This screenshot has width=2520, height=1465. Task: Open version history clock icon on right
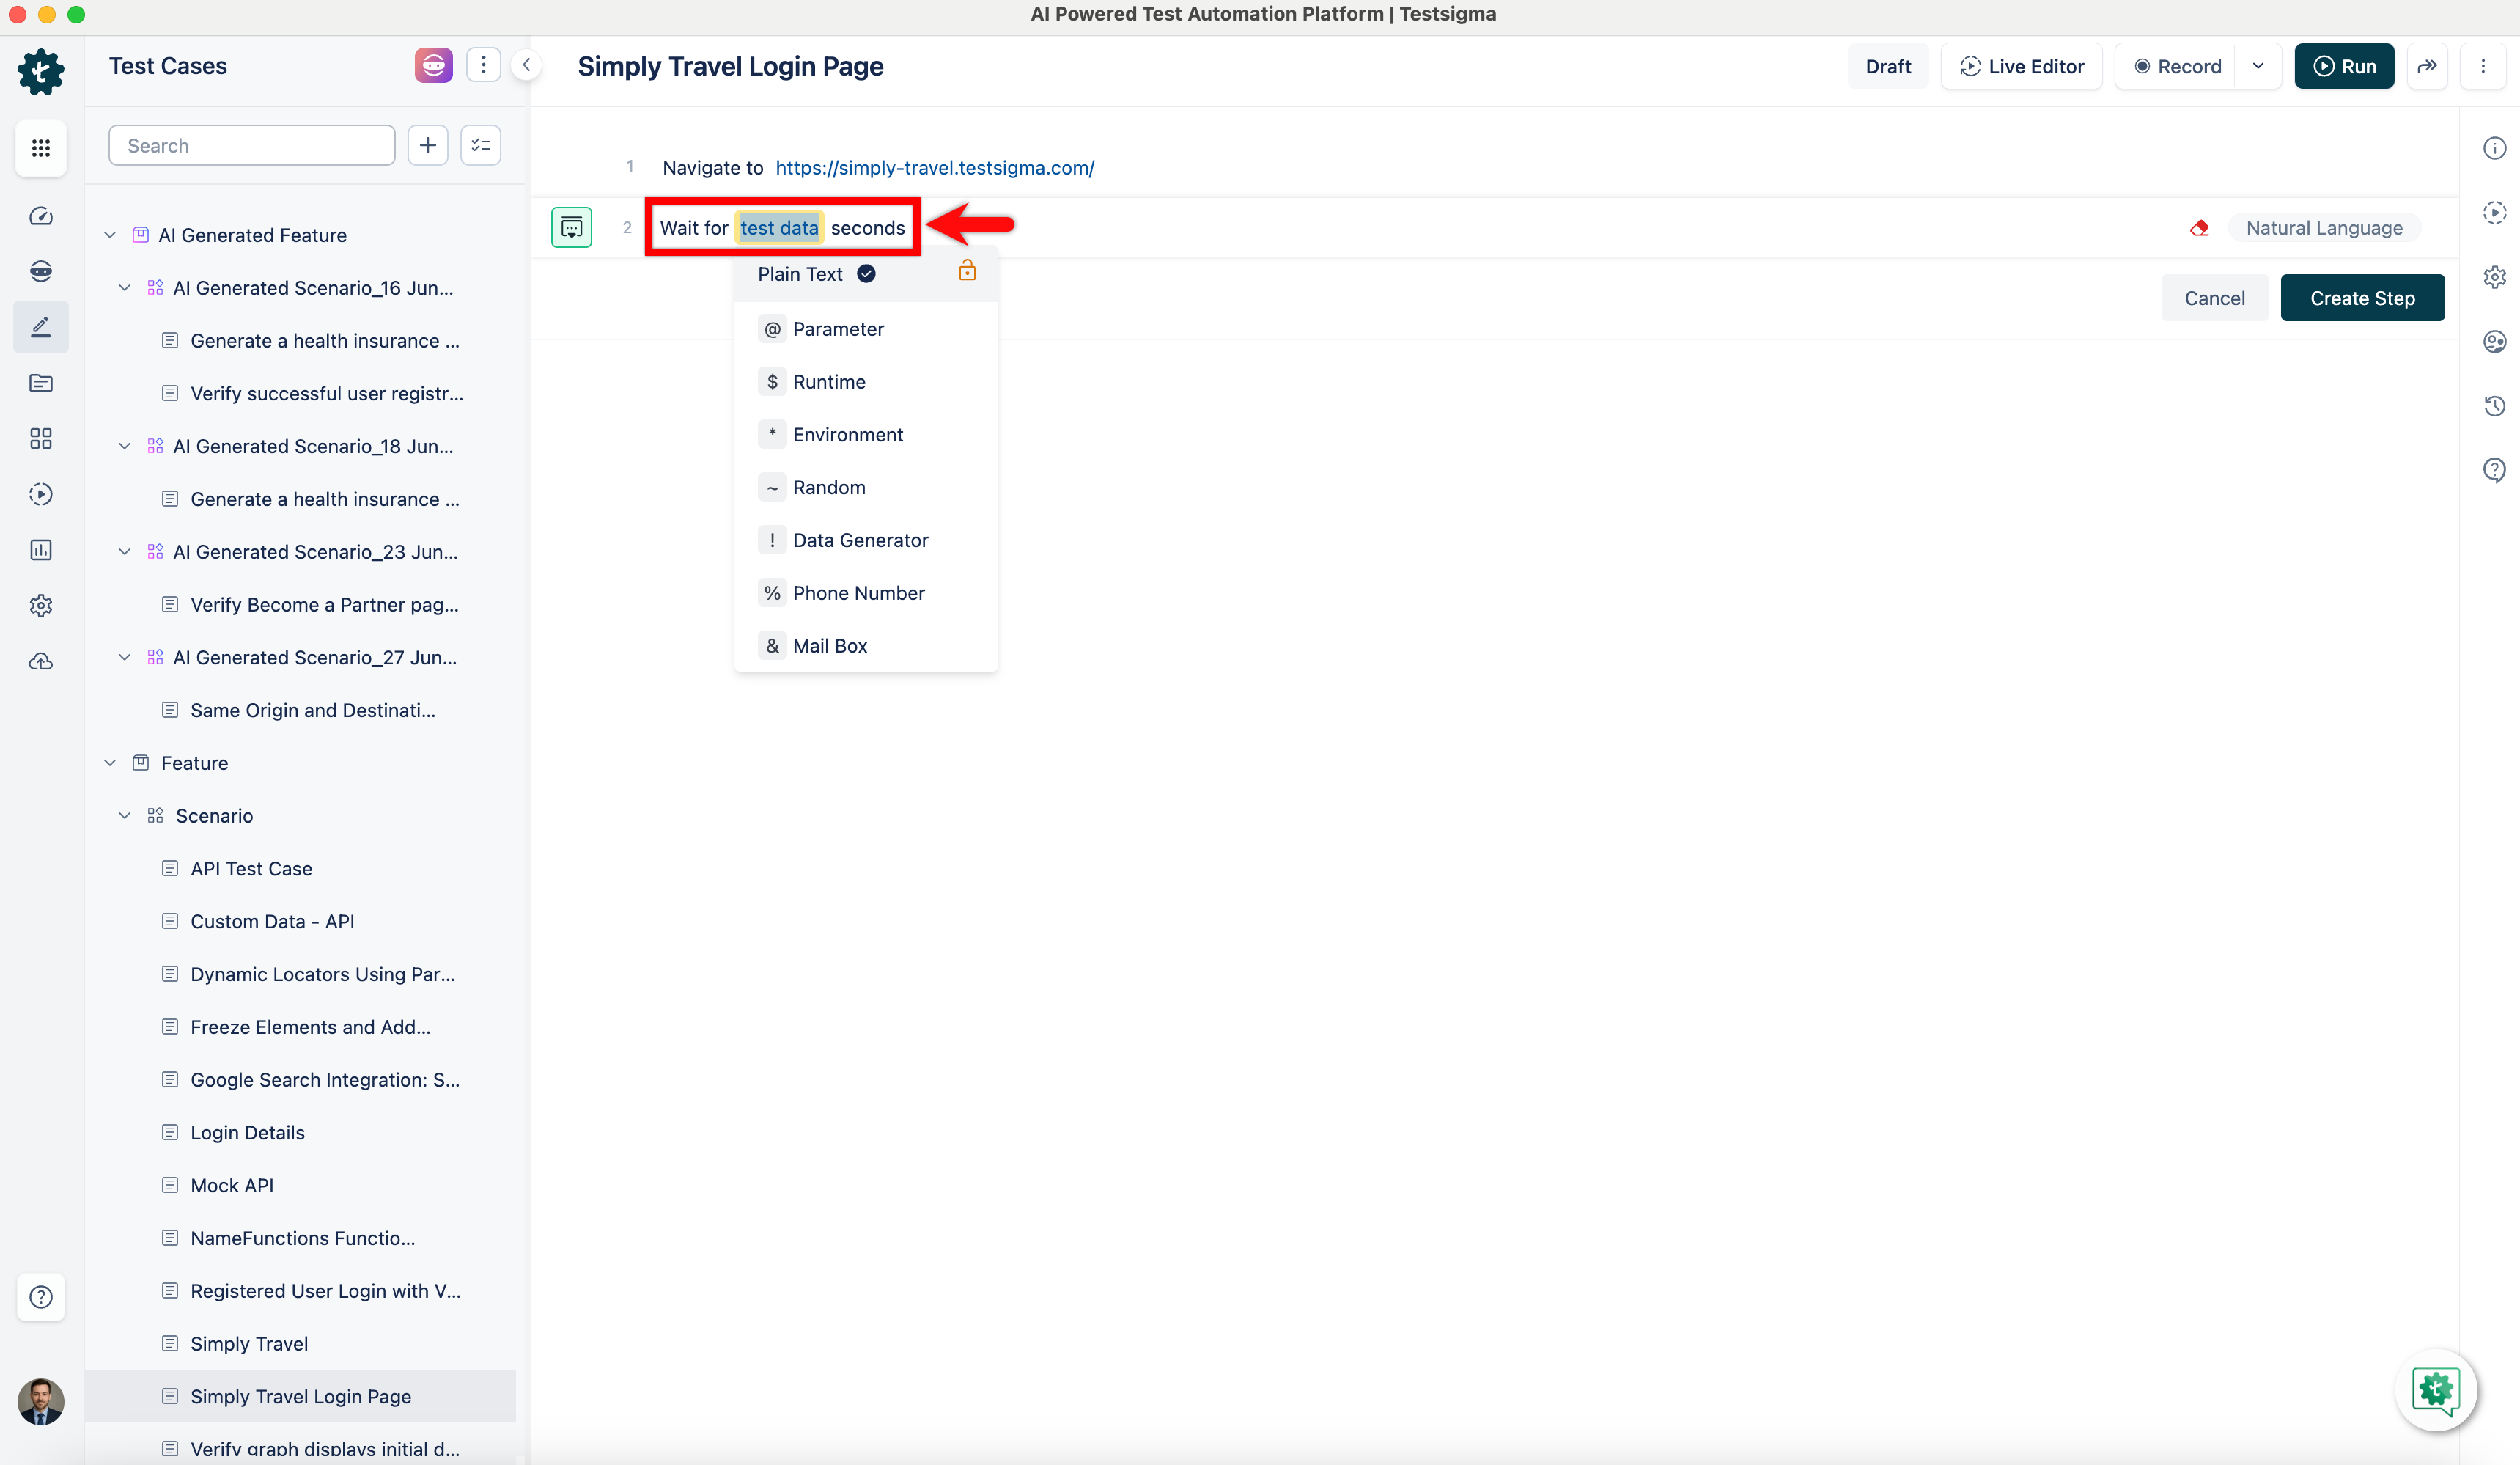2495,406
